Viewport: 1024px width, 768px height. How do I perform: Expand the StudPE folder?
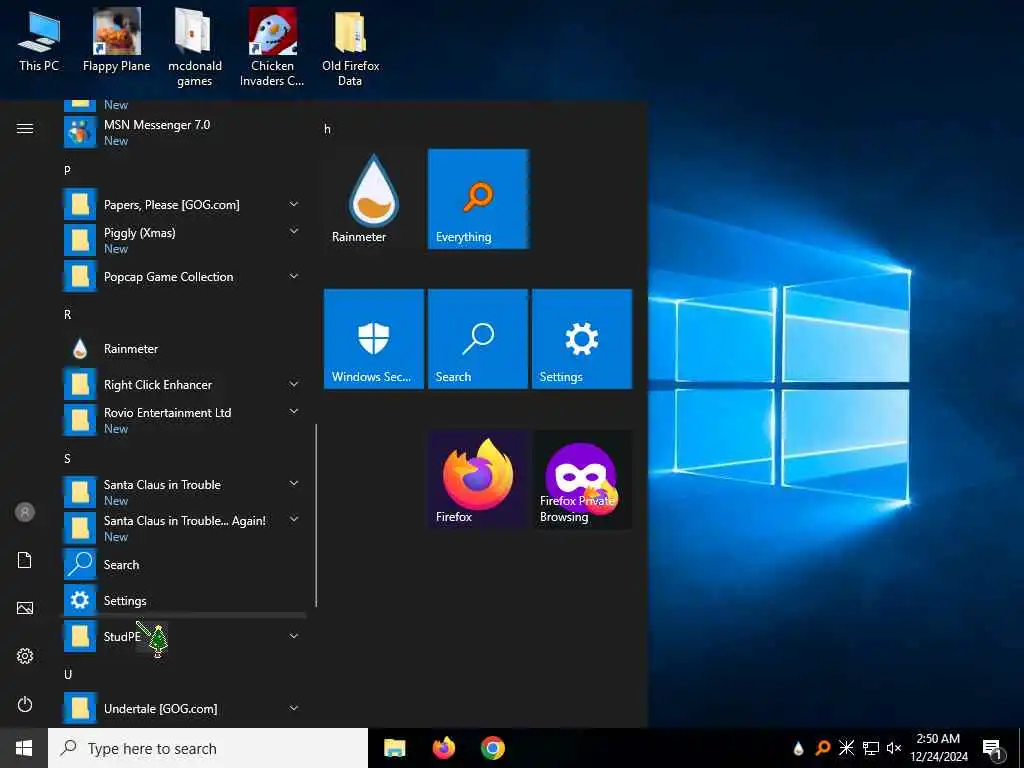tap(184, 637)
